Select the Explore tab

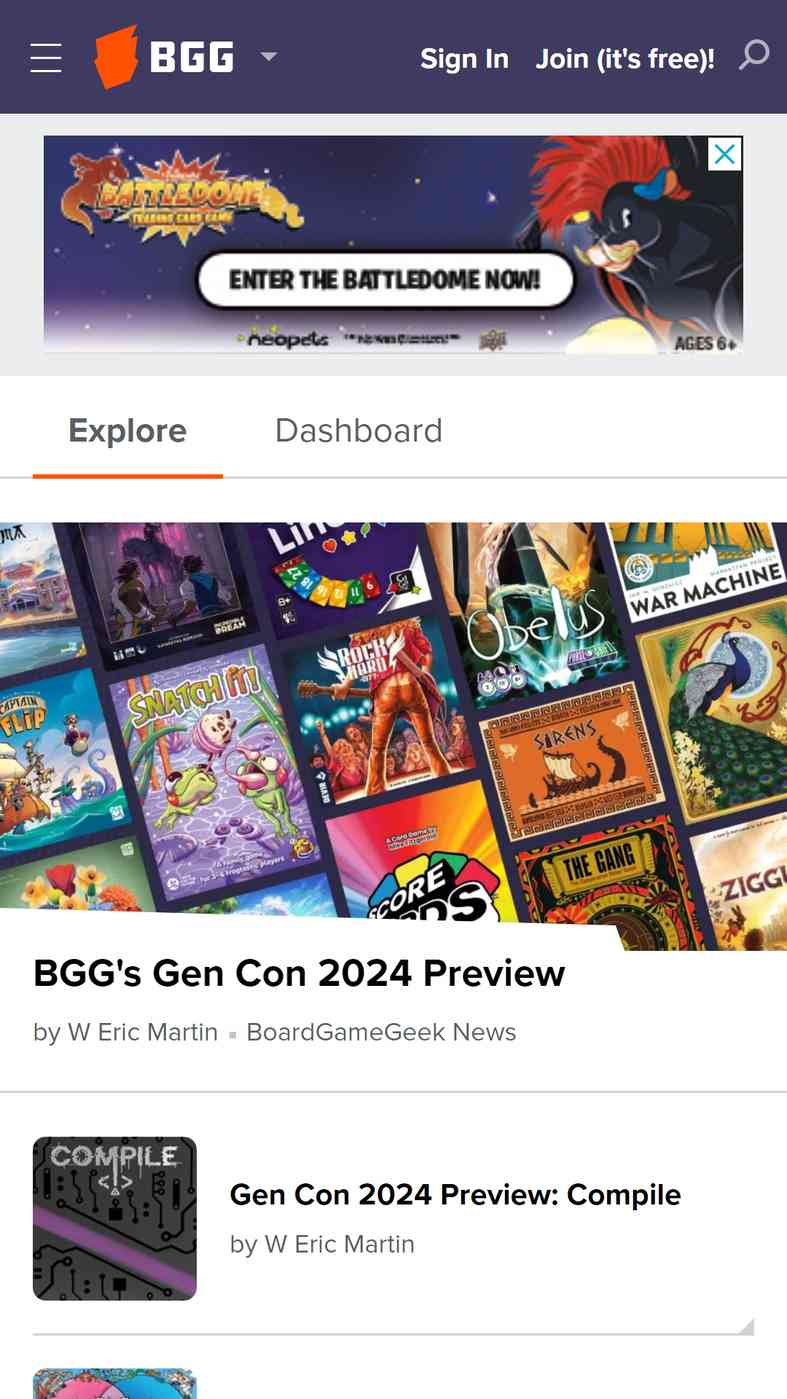(127, 431)
